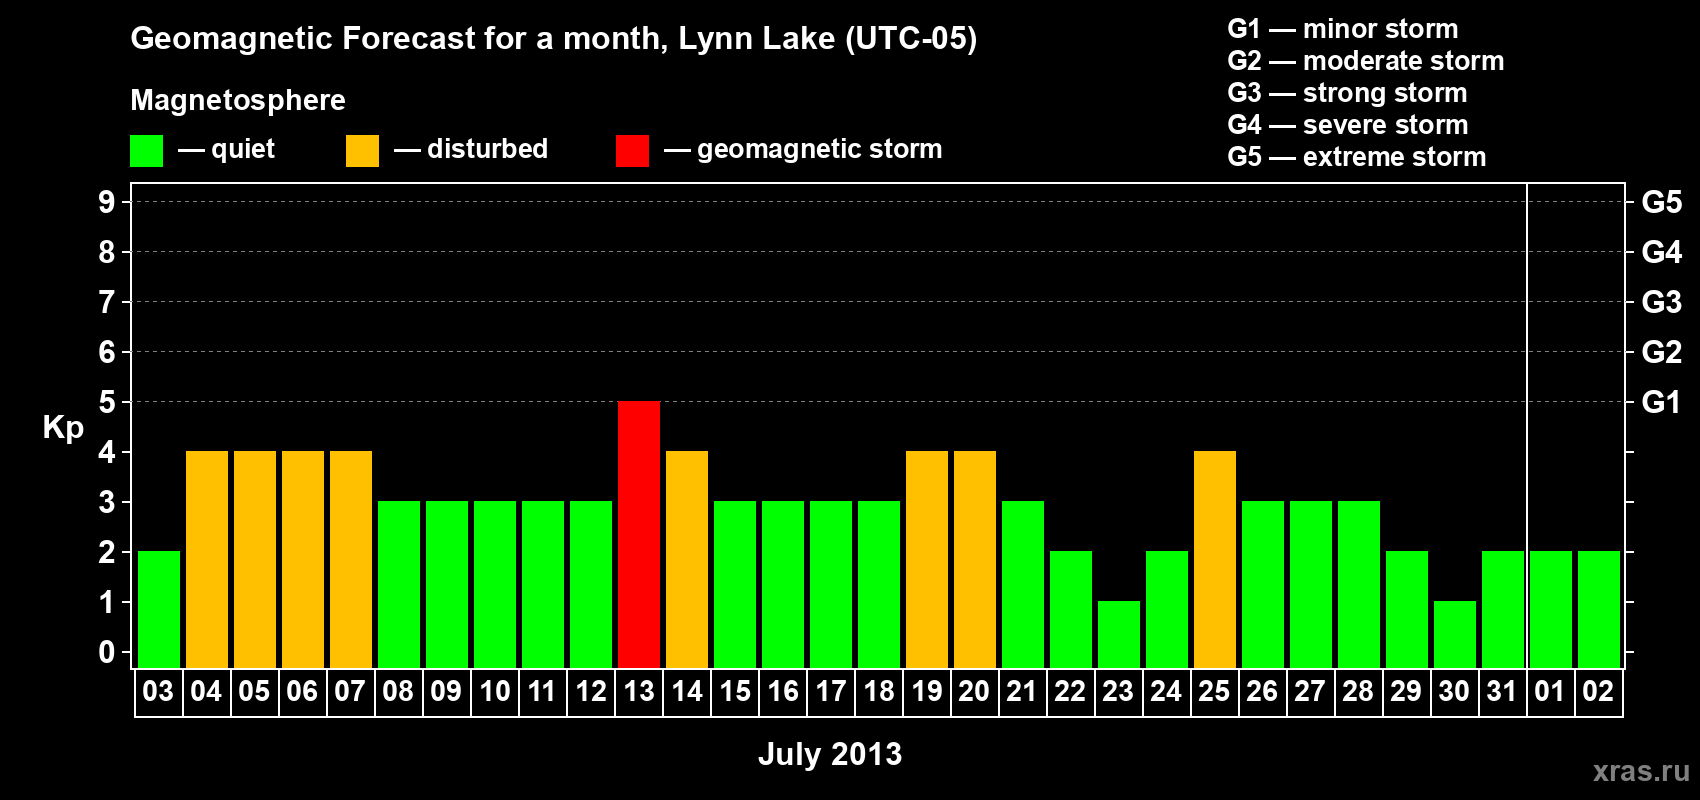Click the '— quiet' legend label
The image size is (1700, 800).
[x=226, y=150]
